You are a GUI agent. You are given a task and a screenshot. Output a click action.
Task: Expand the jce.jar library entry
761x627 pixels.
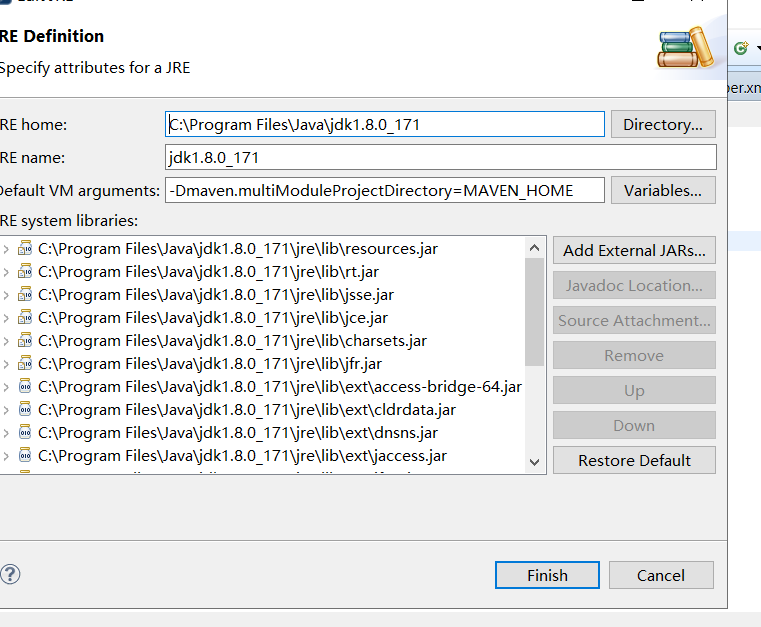[x=6, y=318]
